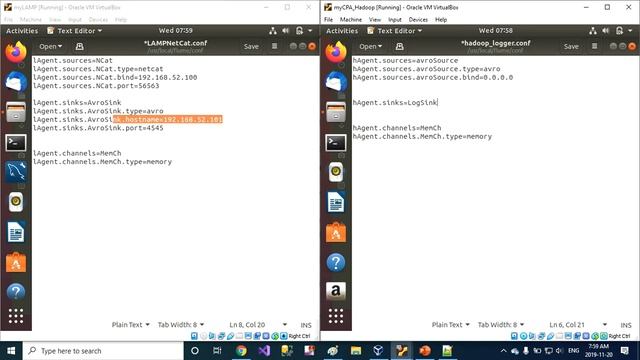The width and height of the screenshot is (640, 360).
Task: Open LibreOffice Writer in the myCPA_Hadoop dock
Action: pos(336,202)
